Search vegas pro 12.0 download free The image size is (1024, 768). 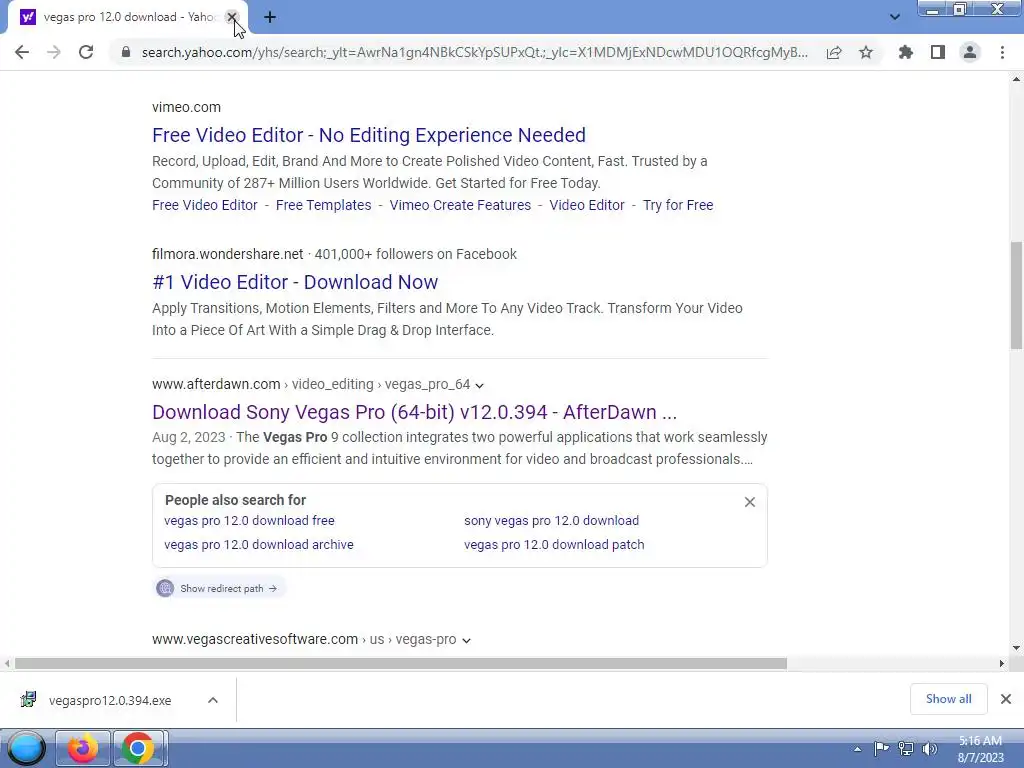[x=249, y=520]
